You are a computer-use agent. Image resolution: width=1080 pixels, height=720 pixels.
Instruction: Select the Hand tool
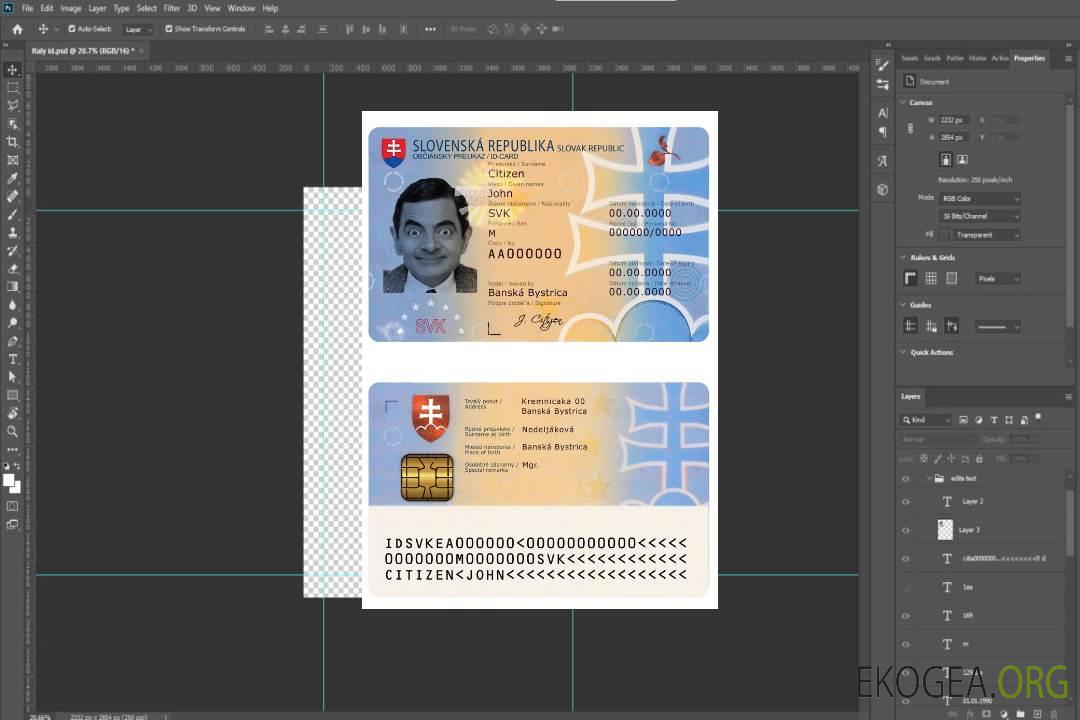(12, 413)
